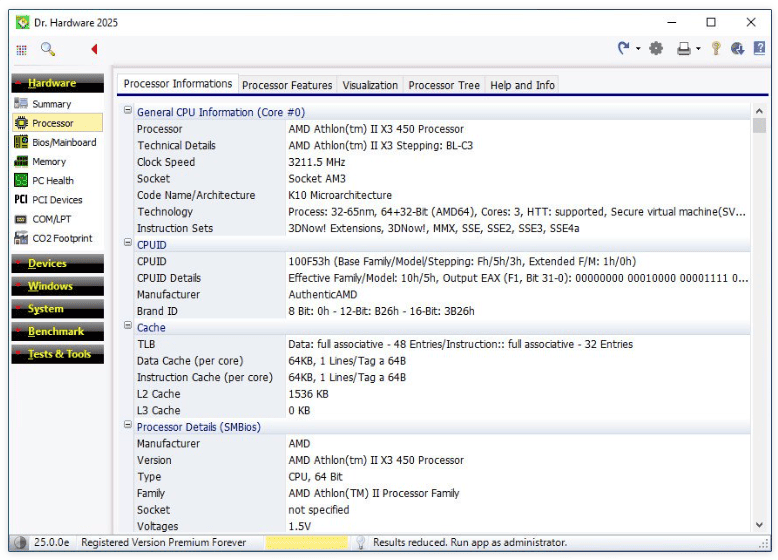Collapse the Hardware sidebar section

coord(58,83)
